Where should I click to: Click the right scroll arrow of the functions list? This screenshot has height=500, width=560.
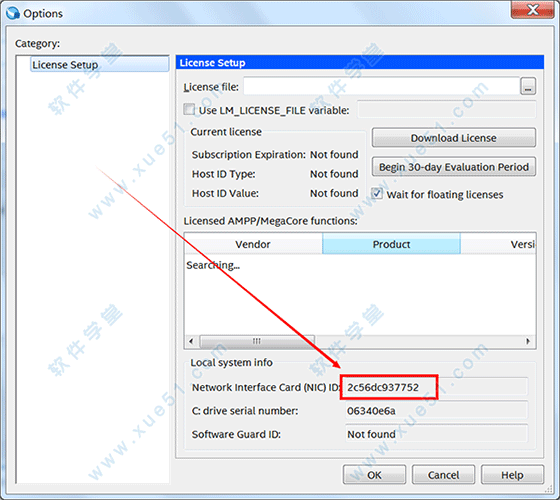tap(528, 341)
